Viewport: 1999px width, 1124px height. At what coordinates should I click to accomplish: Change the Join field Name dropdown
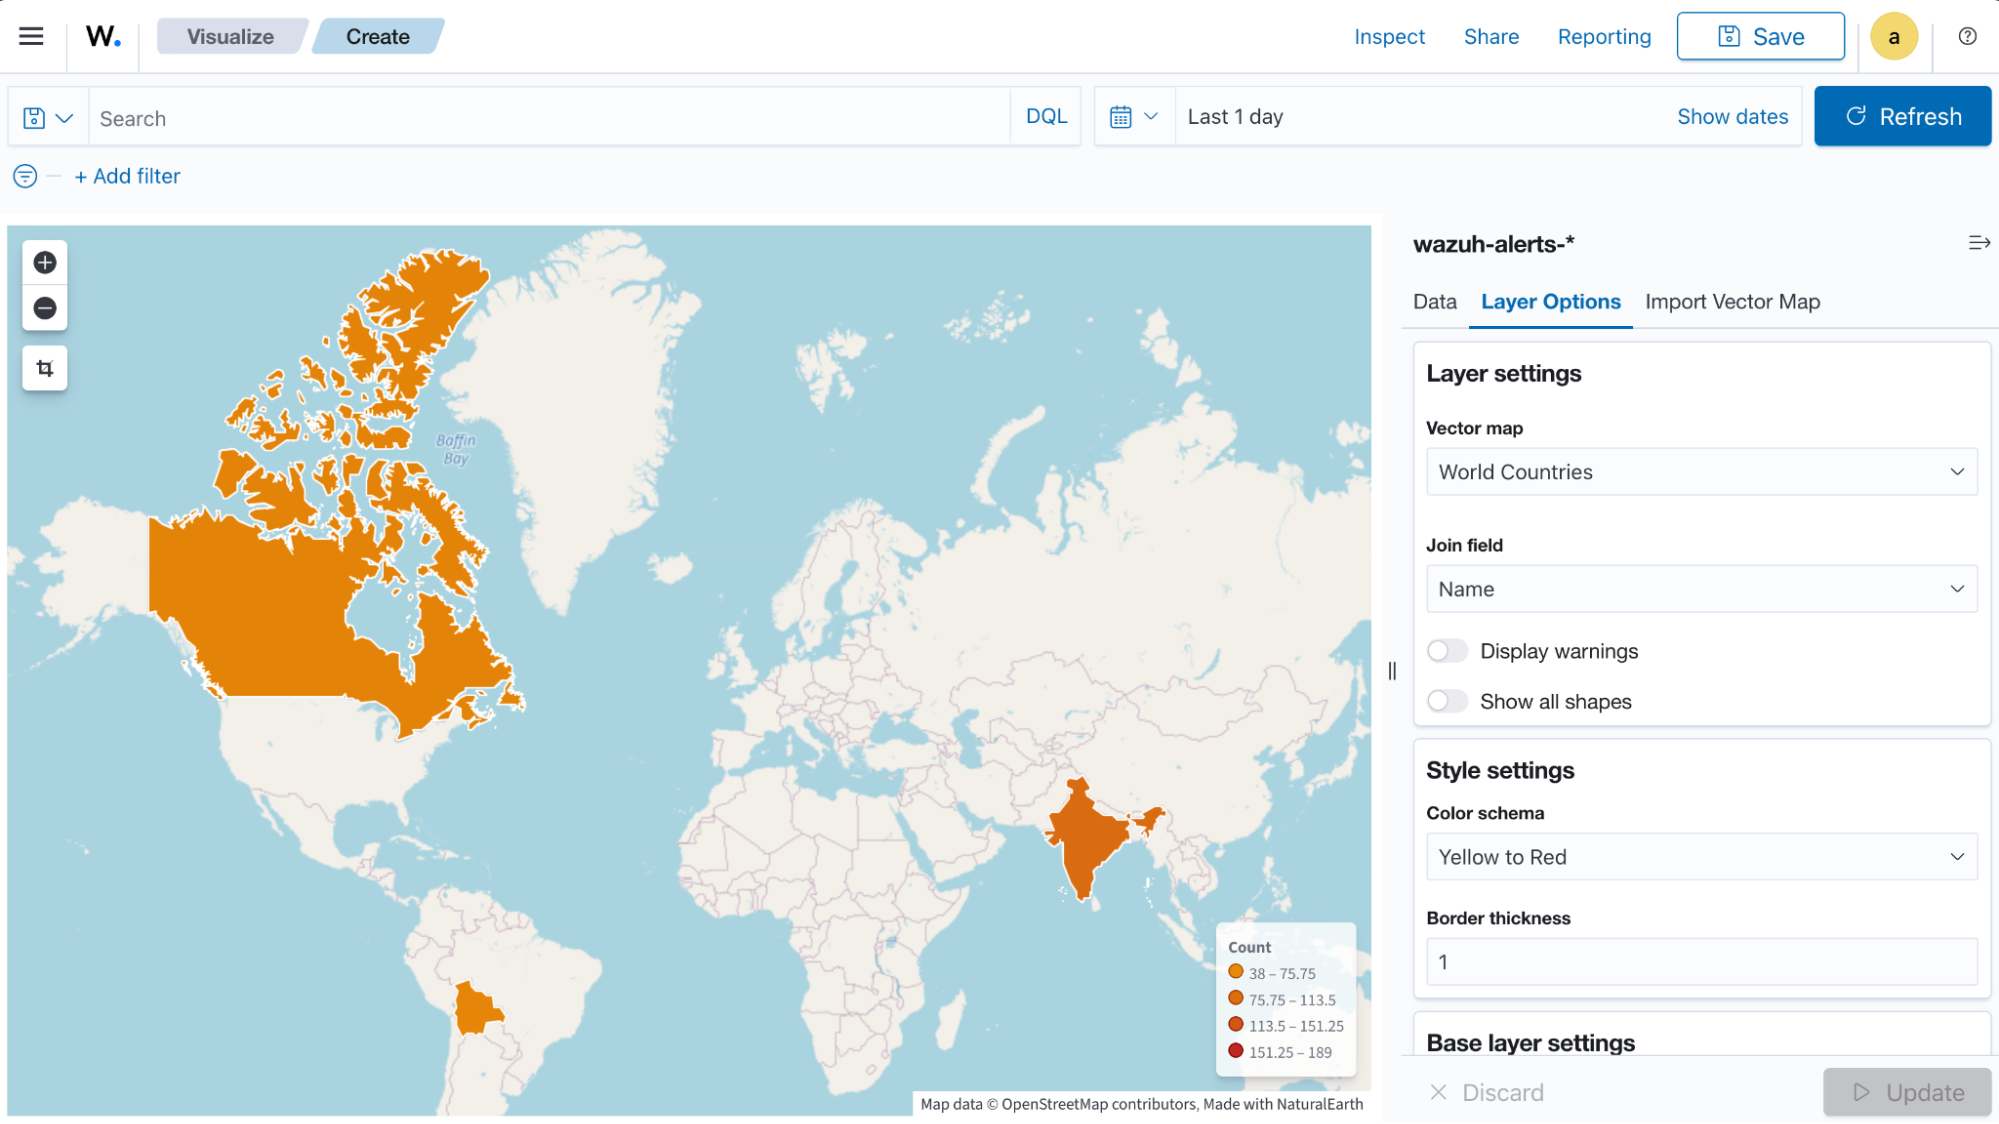point(1700,589)
